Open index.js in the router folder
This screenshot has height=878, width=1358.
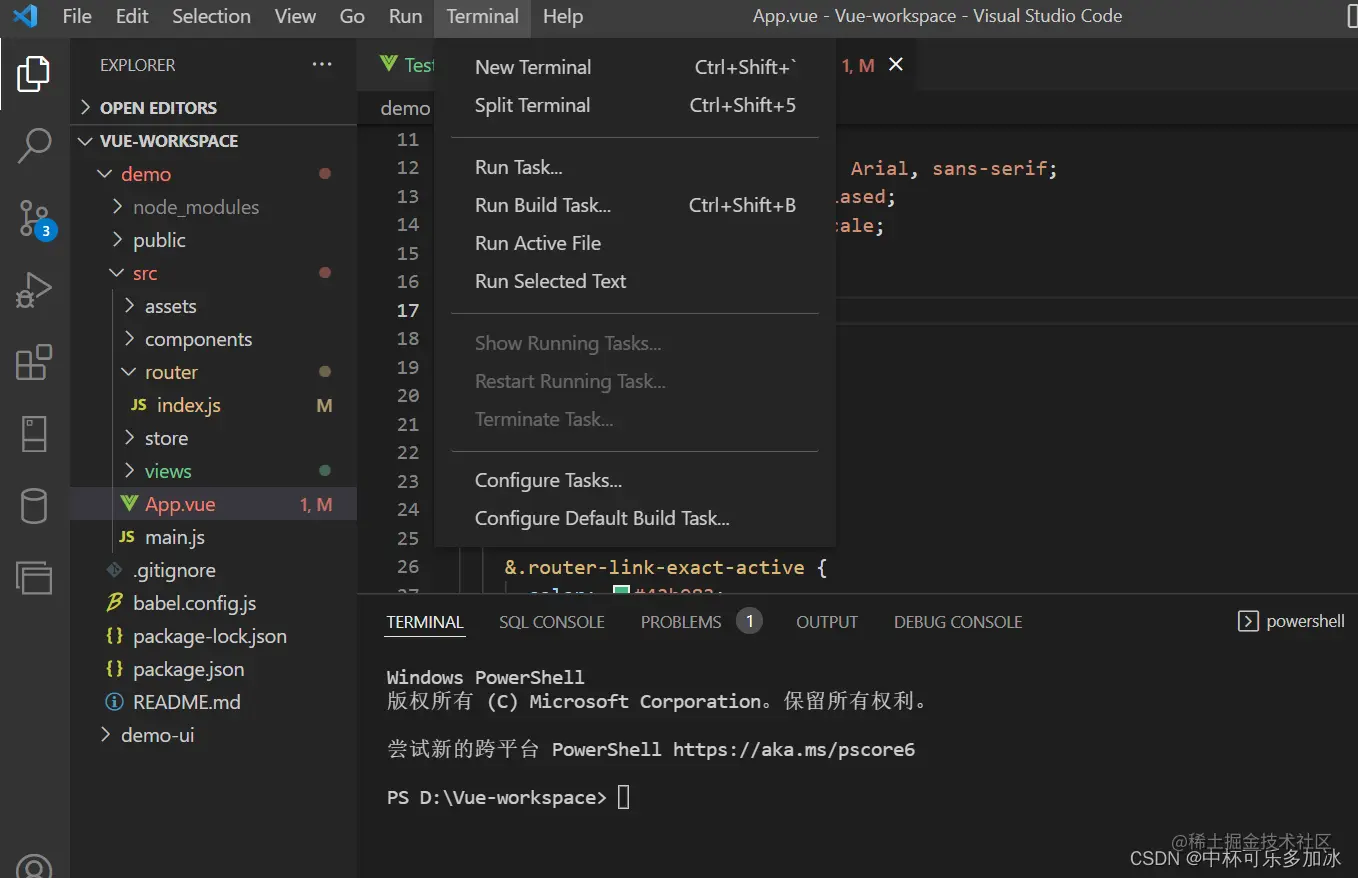click(x=188, y=405)
